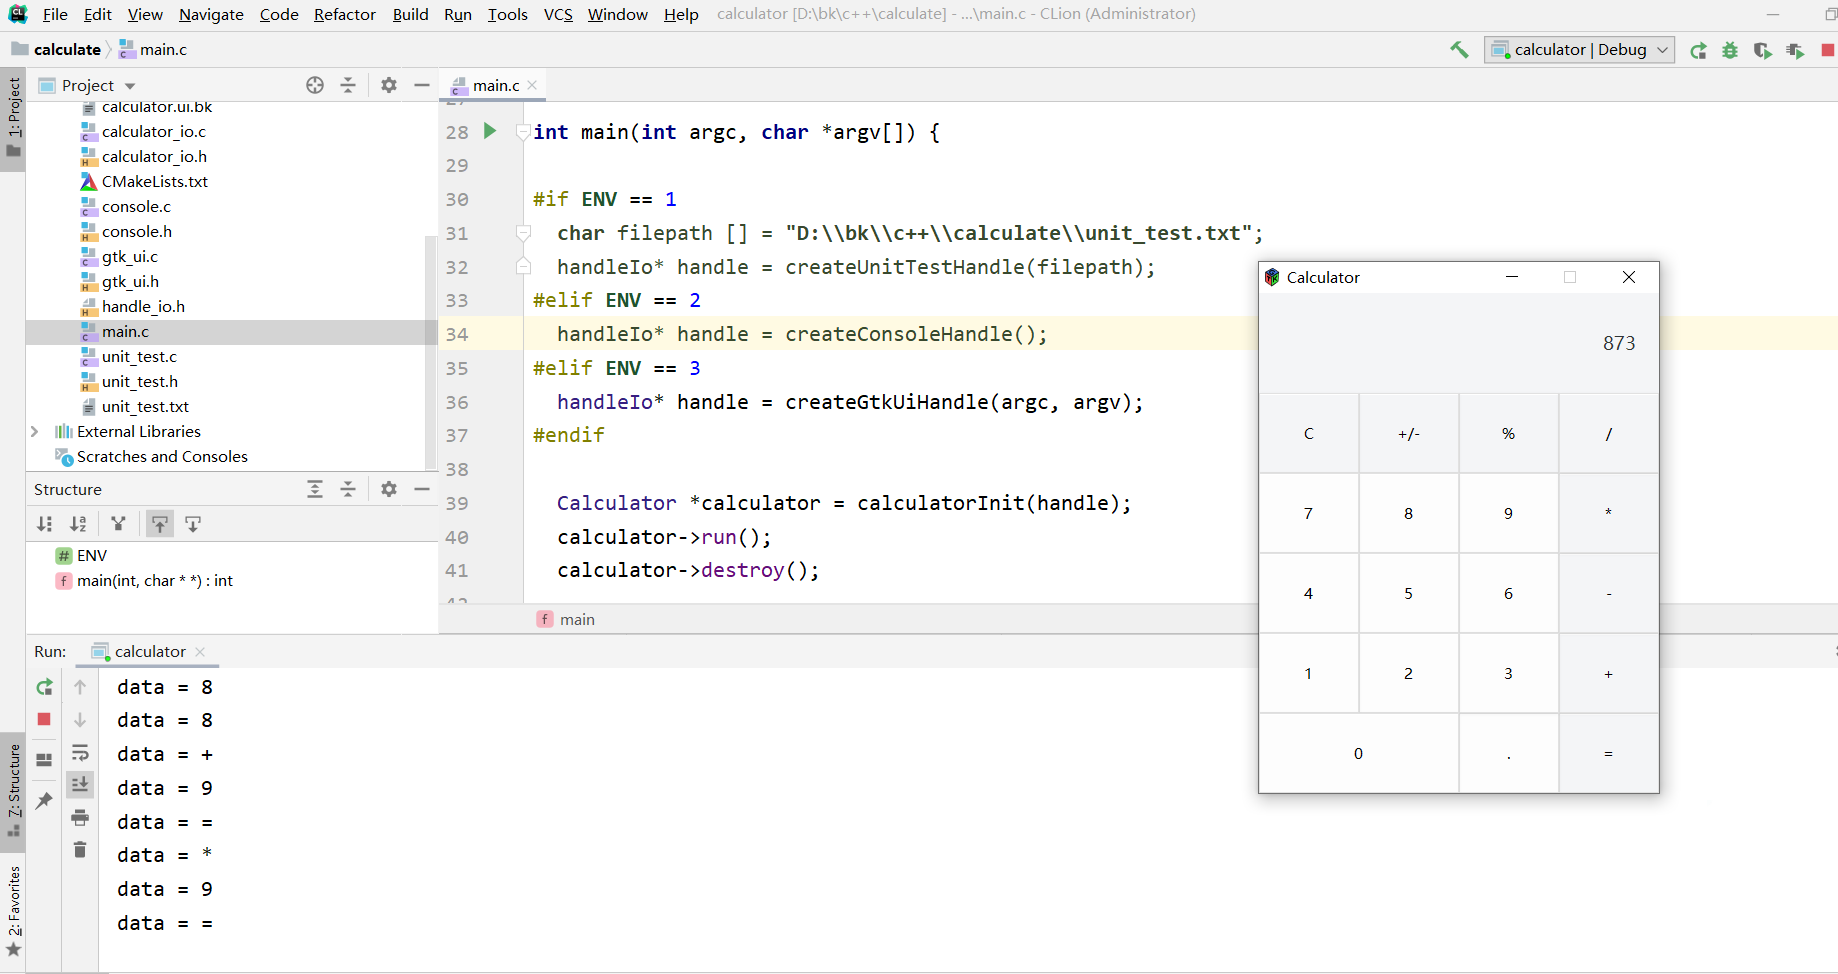
Task: Toggle Autoscroll from Source in Structure panel
Action: (193, 524)
